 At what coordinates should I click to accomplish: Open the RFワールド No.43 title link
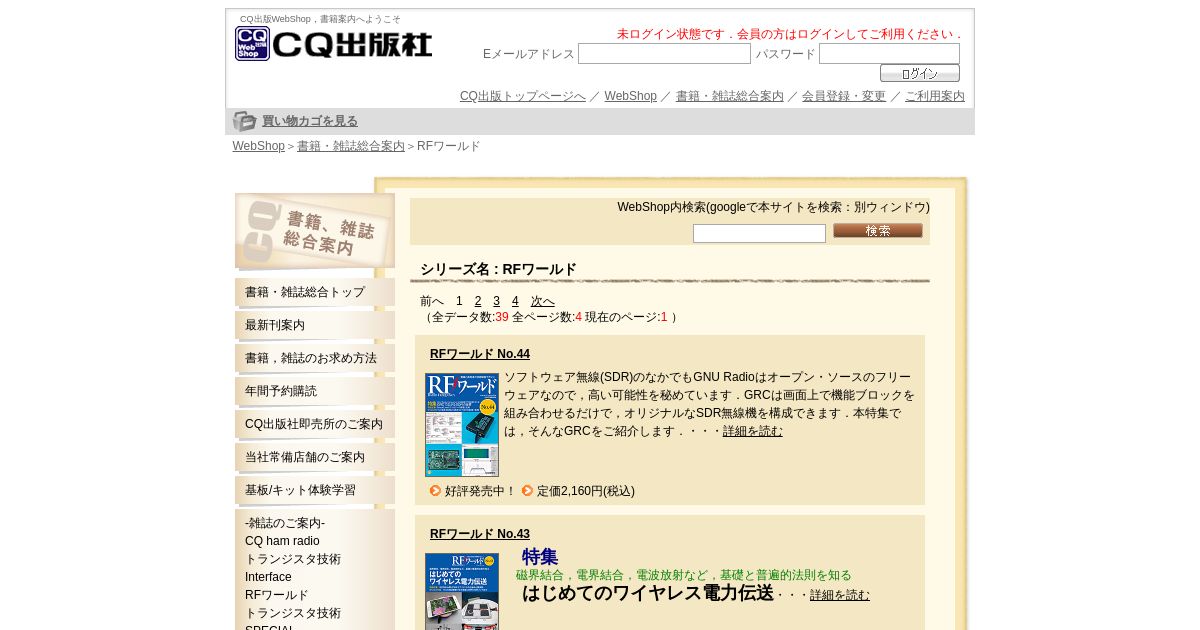point(480,534)
